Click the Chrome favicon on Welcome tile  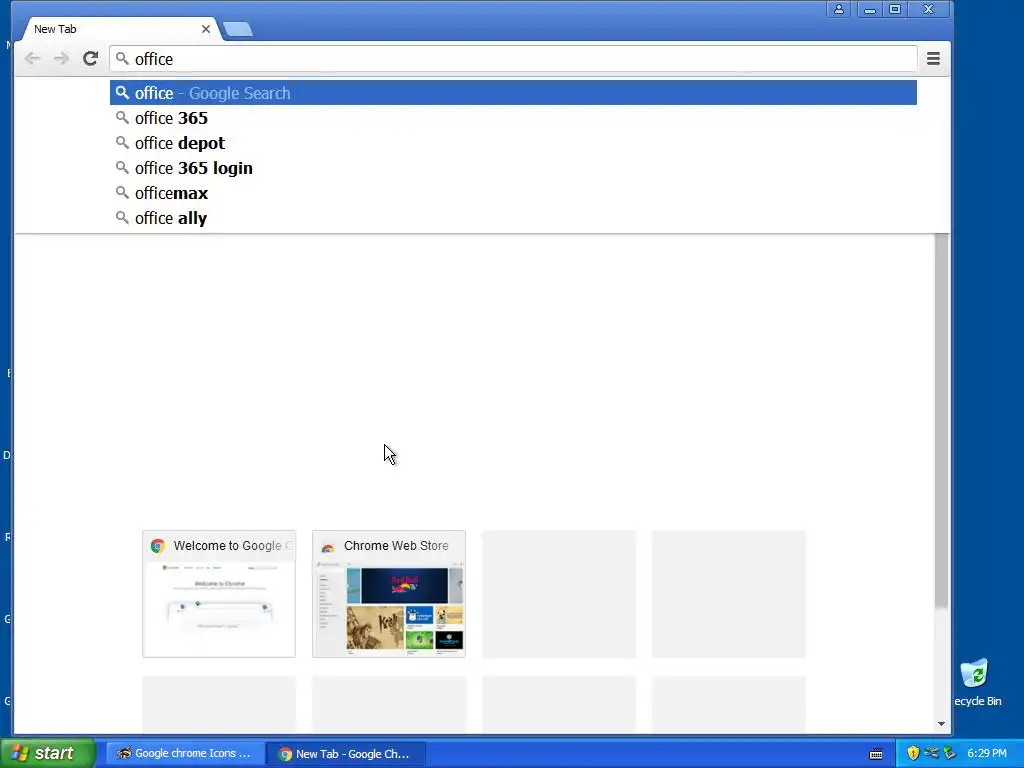tap(157, 546)
